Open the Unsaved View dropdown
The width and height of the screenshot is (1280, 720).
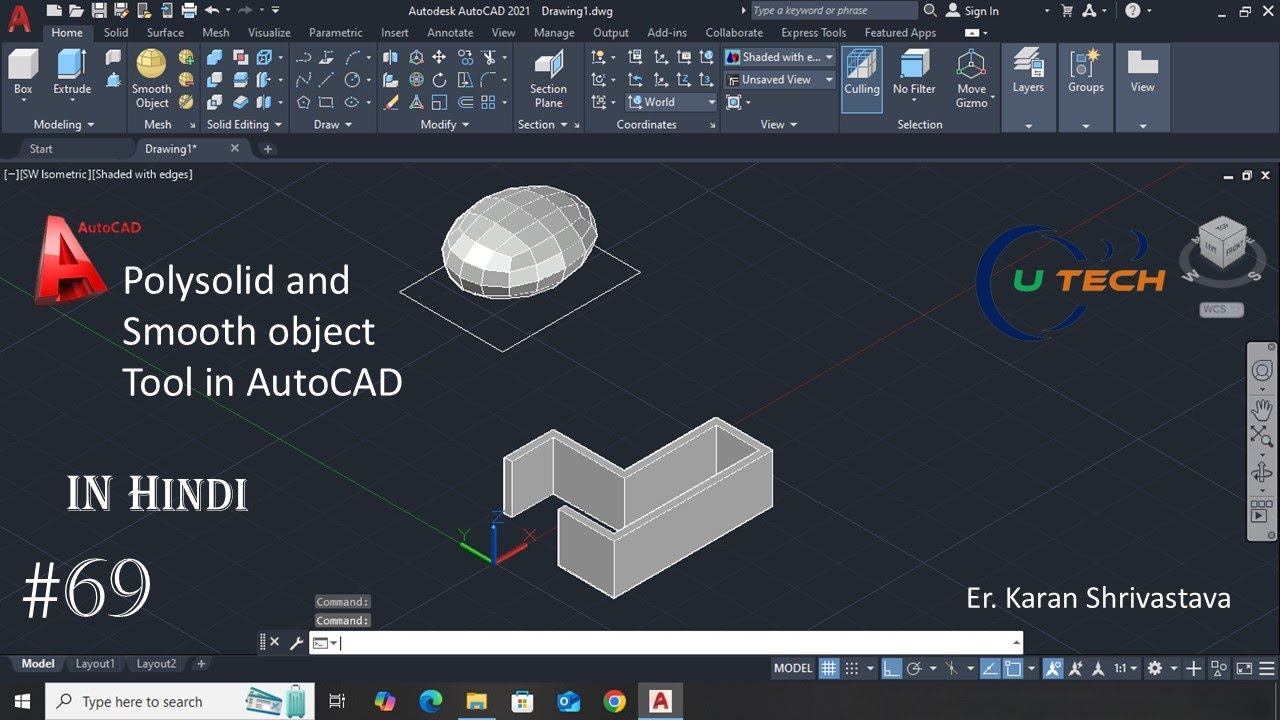(779, 79)
